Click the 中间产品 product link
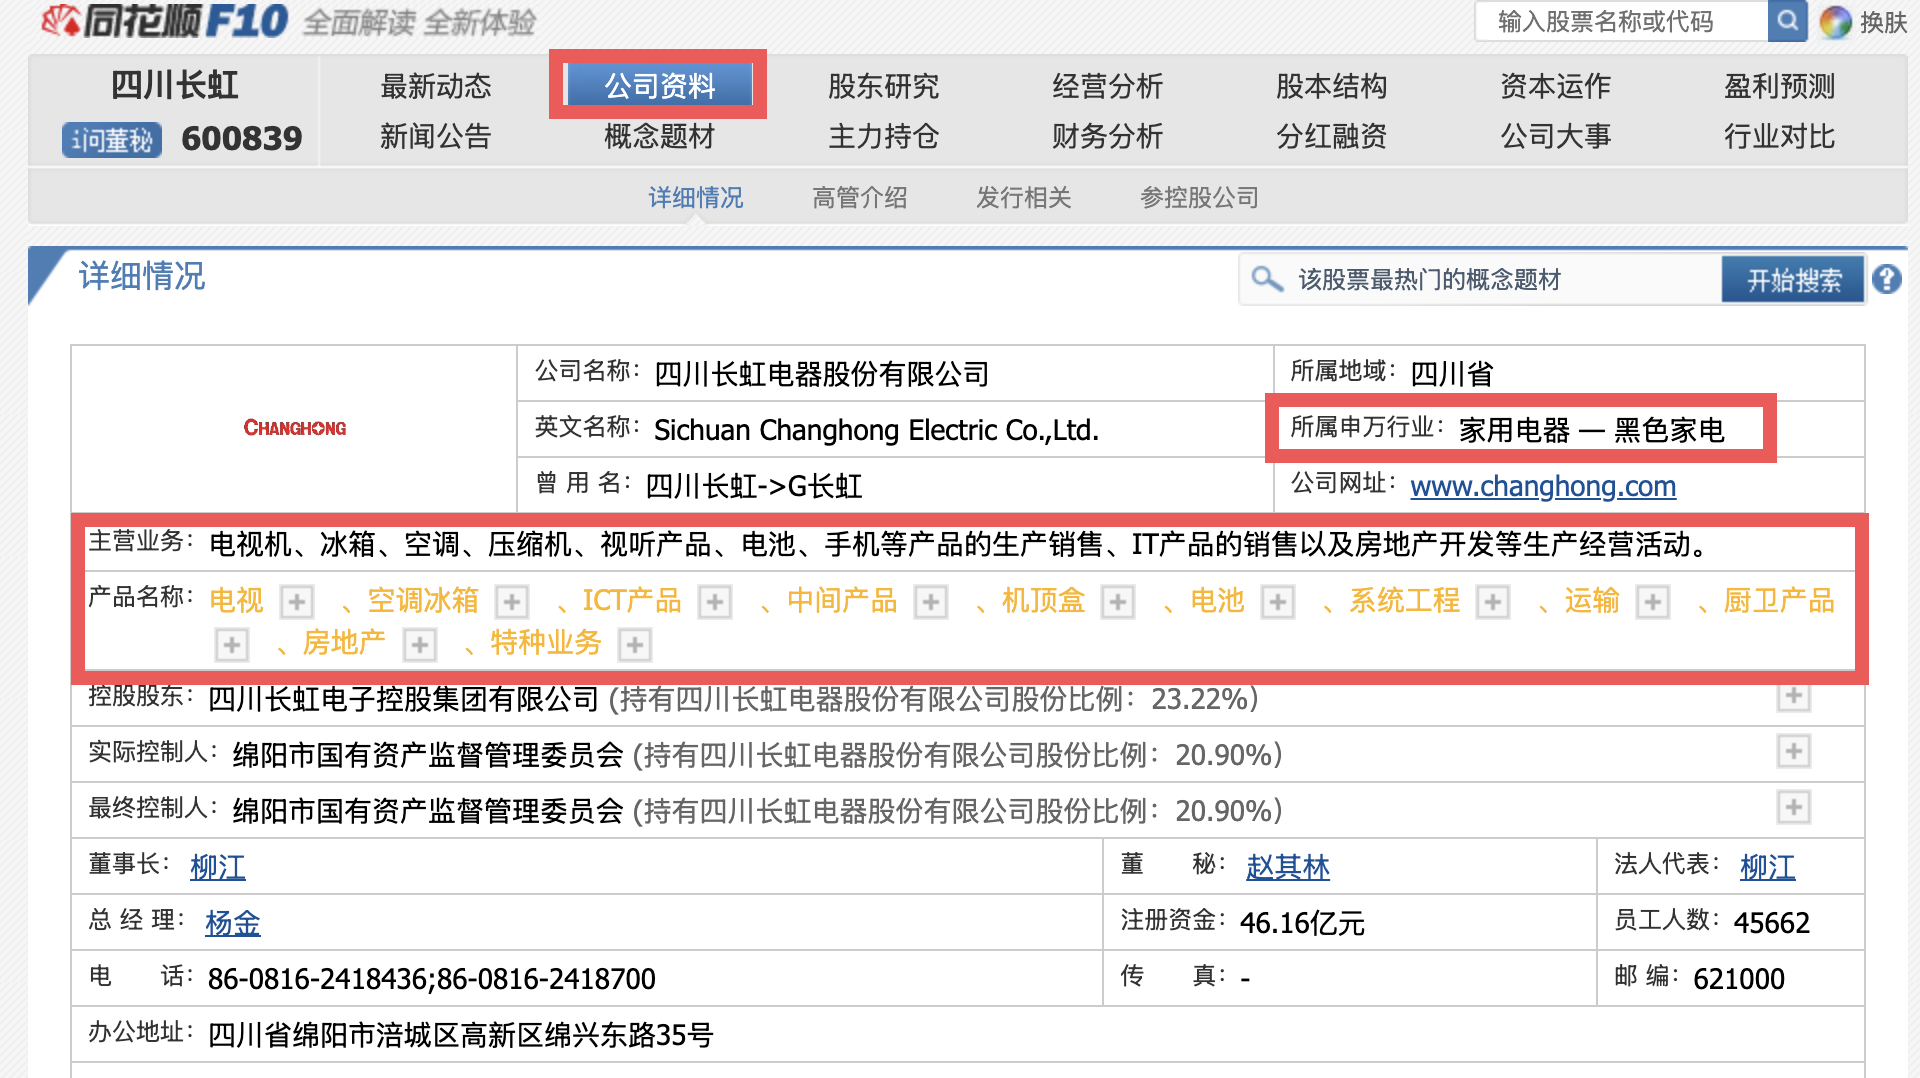This screenshot has height=1078, width=1920. pos(842,601)
